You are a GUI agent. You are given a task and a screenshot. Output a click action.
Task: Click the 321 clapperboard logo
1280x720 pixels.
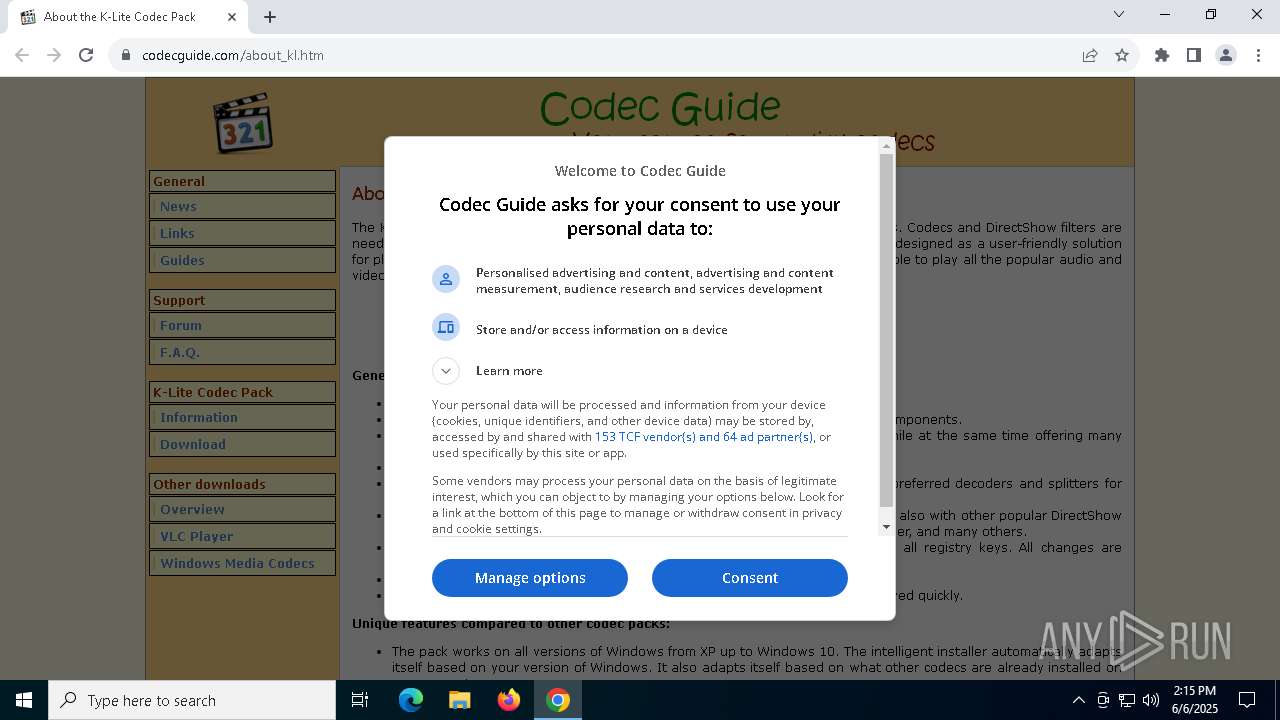pos(243,123)
